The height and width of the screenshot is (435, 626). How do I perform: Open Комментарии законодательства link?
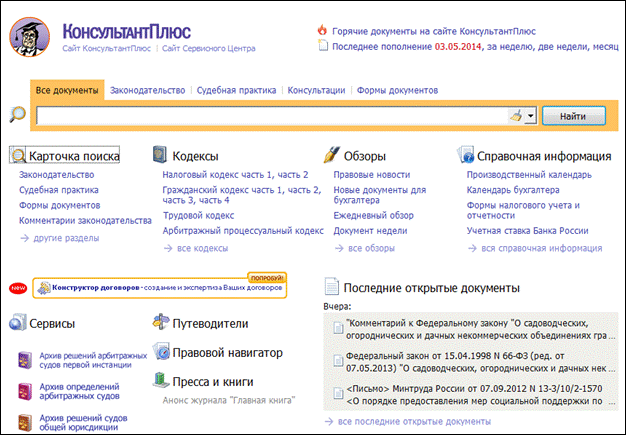(85, 220)
